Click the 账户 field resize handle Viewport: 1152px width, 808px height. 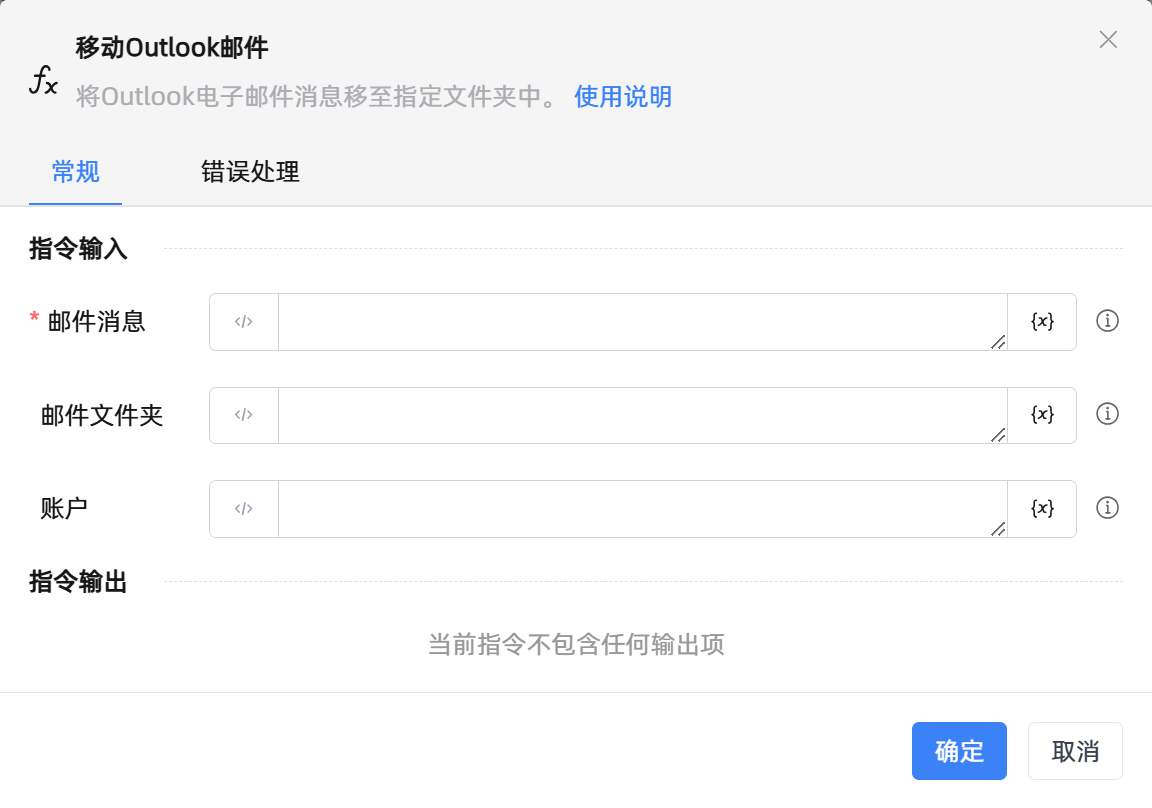[998, 528]
